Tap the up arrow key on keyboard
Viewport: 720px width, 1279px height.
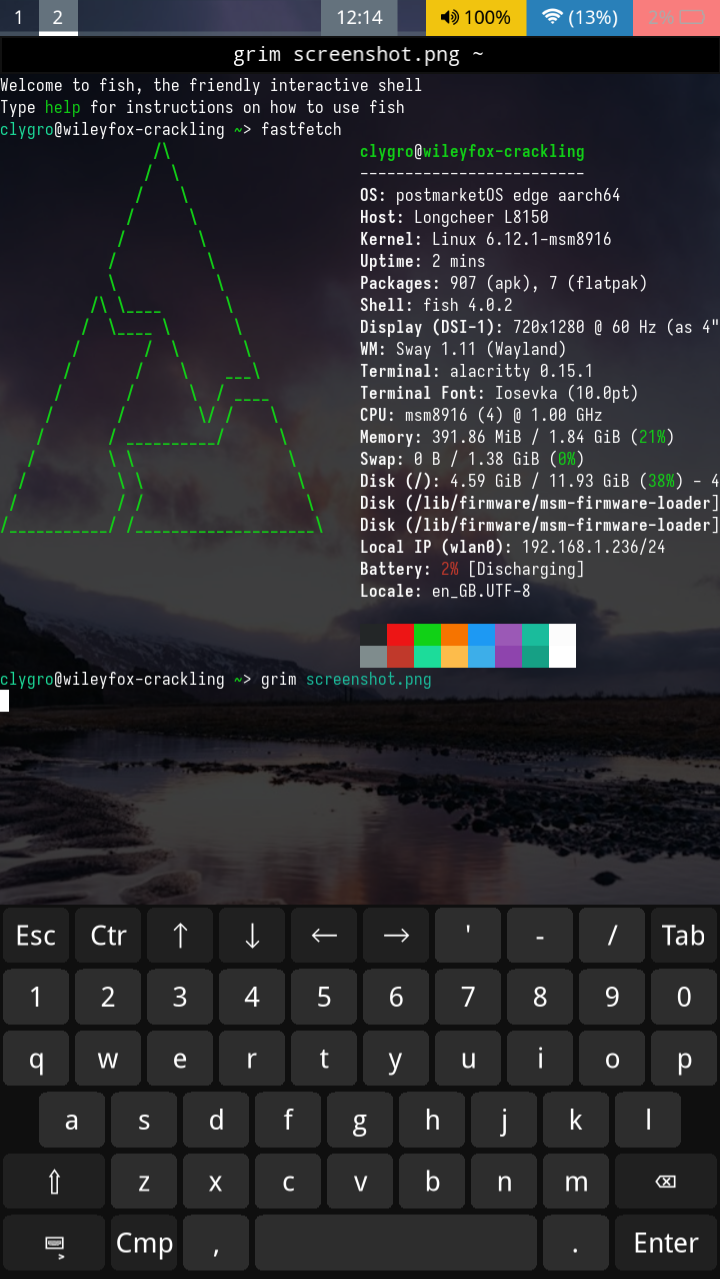180,935
